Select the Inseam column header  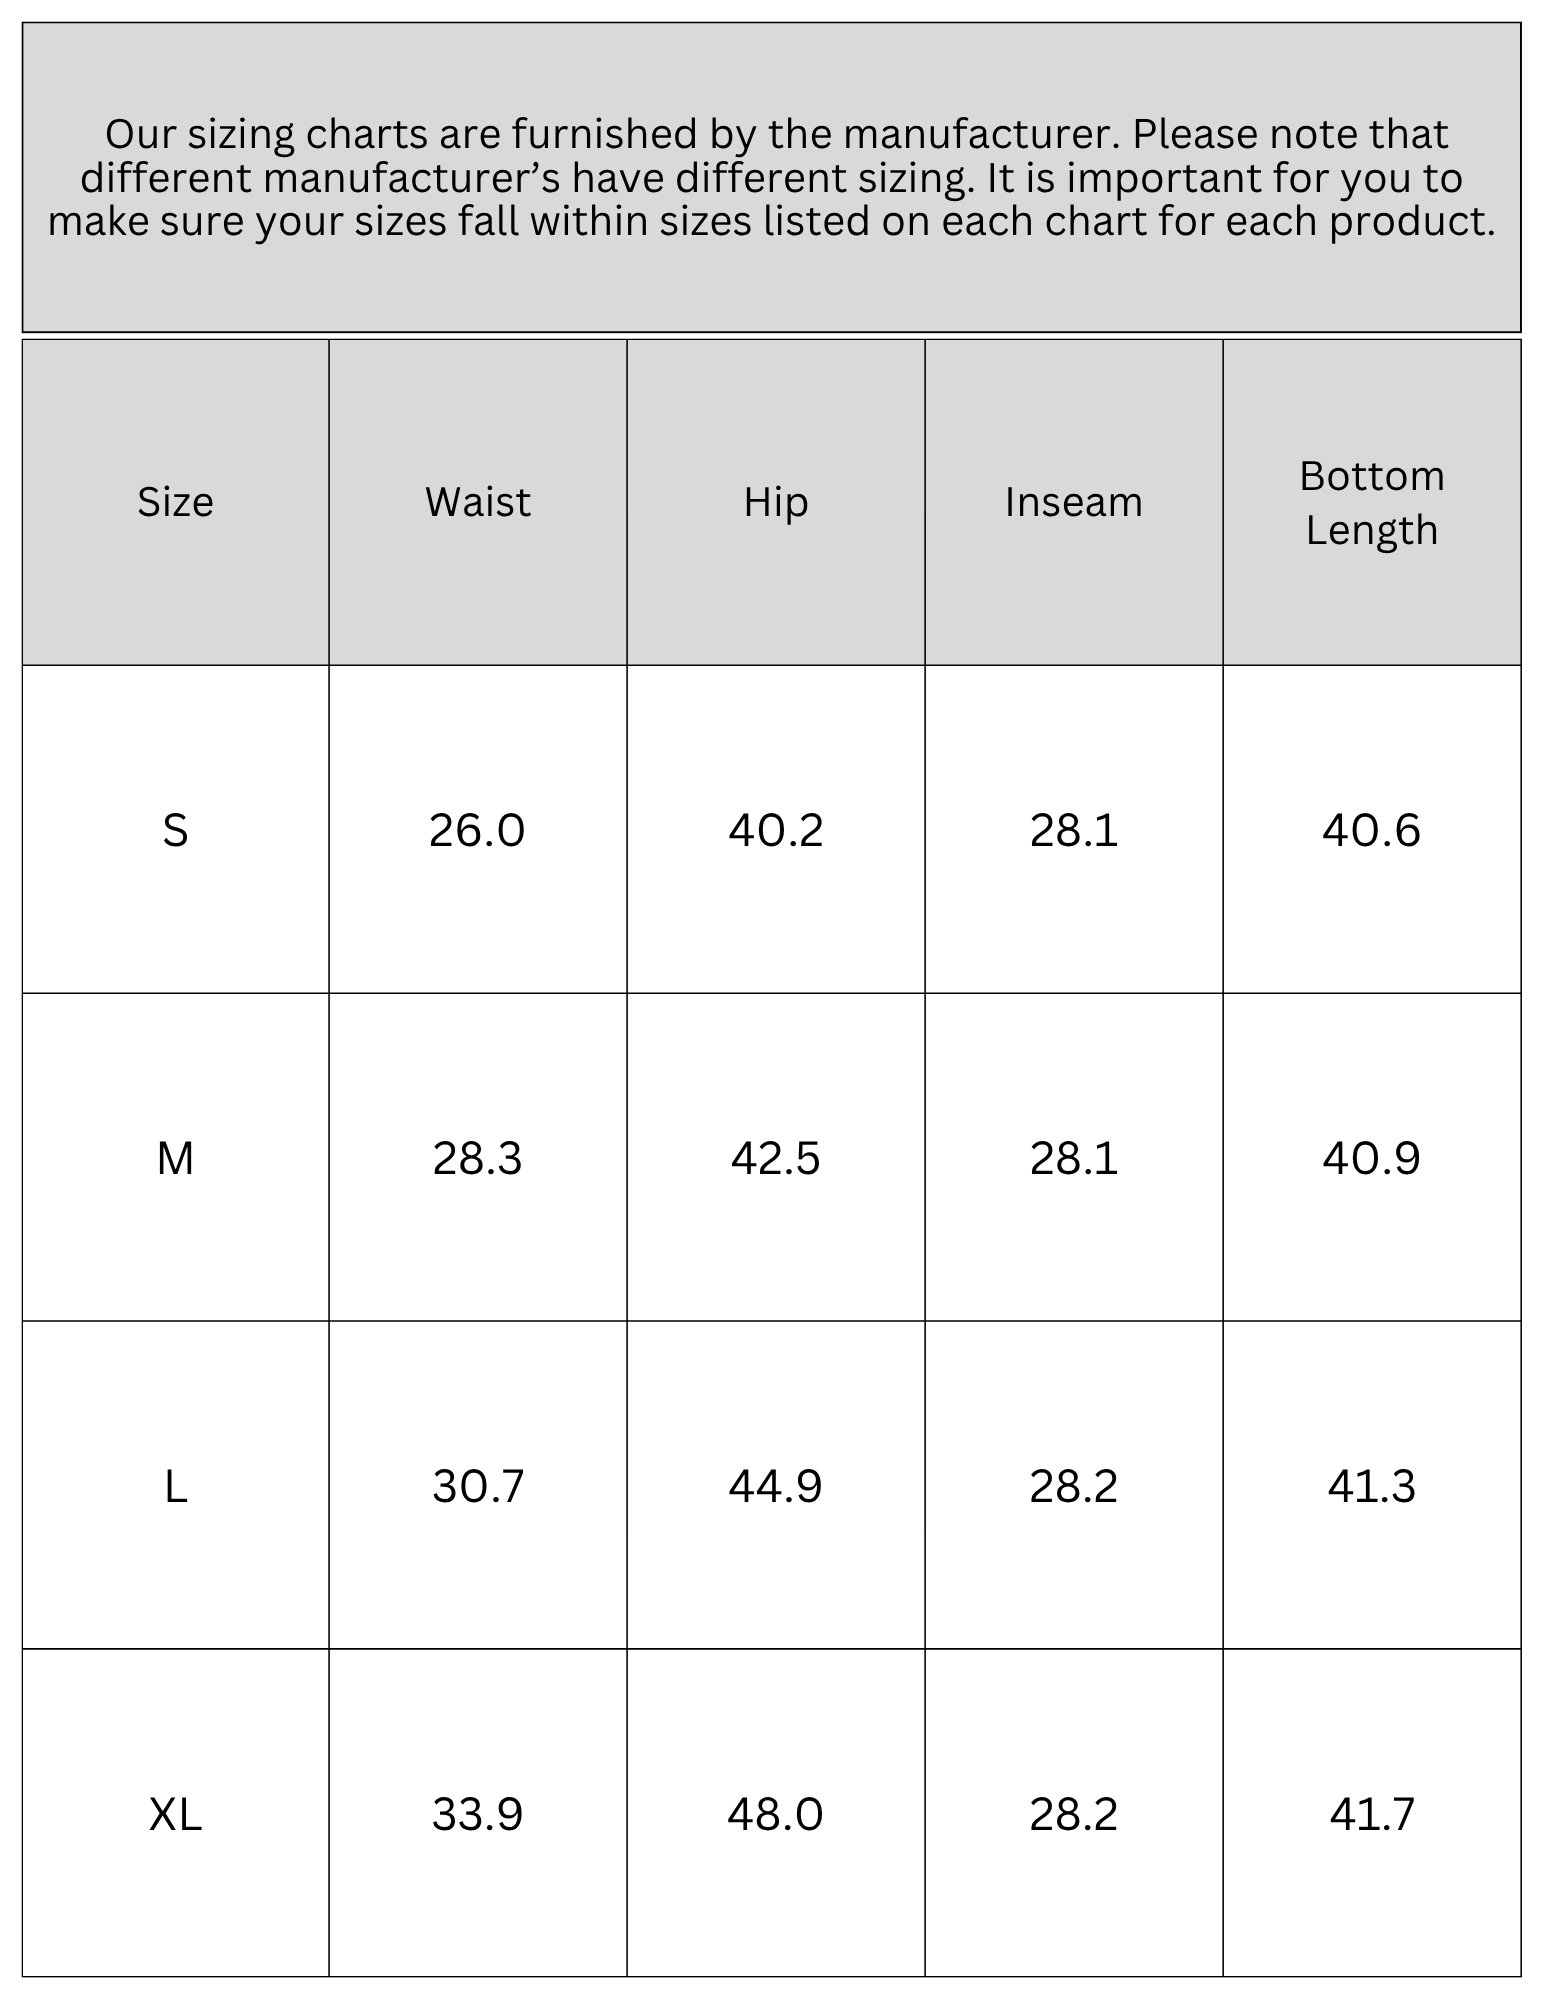coord(1074,502)
